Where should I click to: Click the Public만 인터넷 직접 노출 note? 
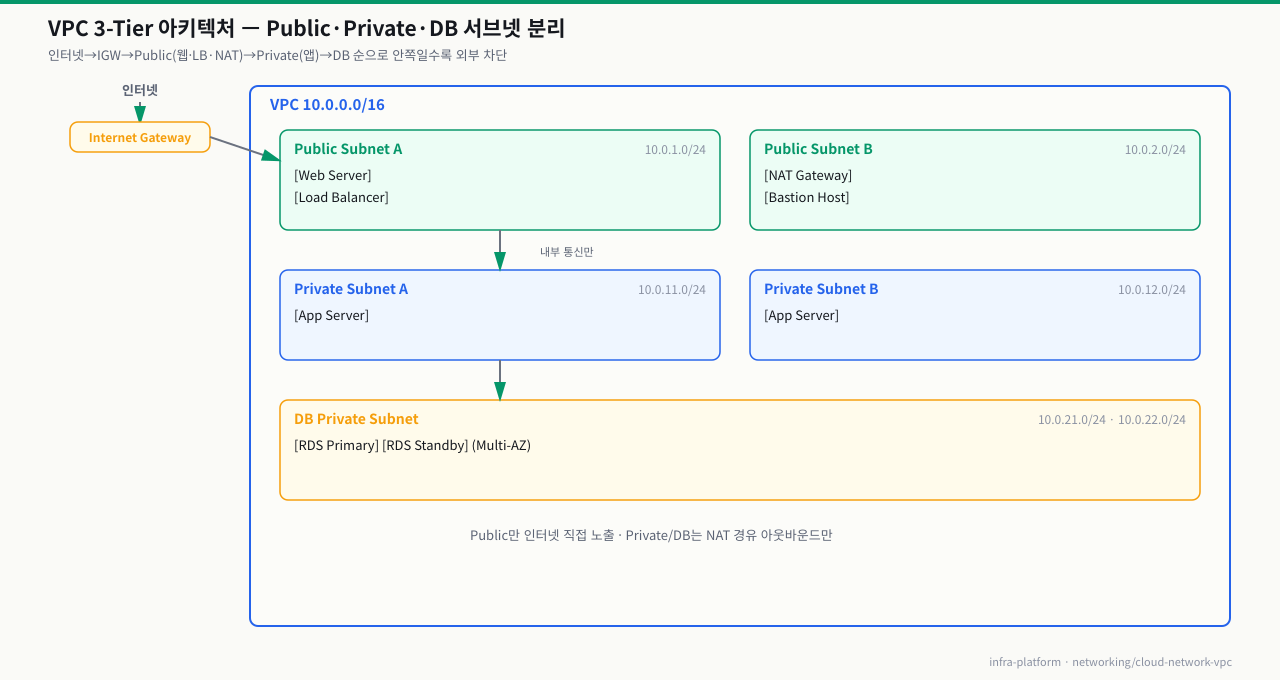coord(651,535)
